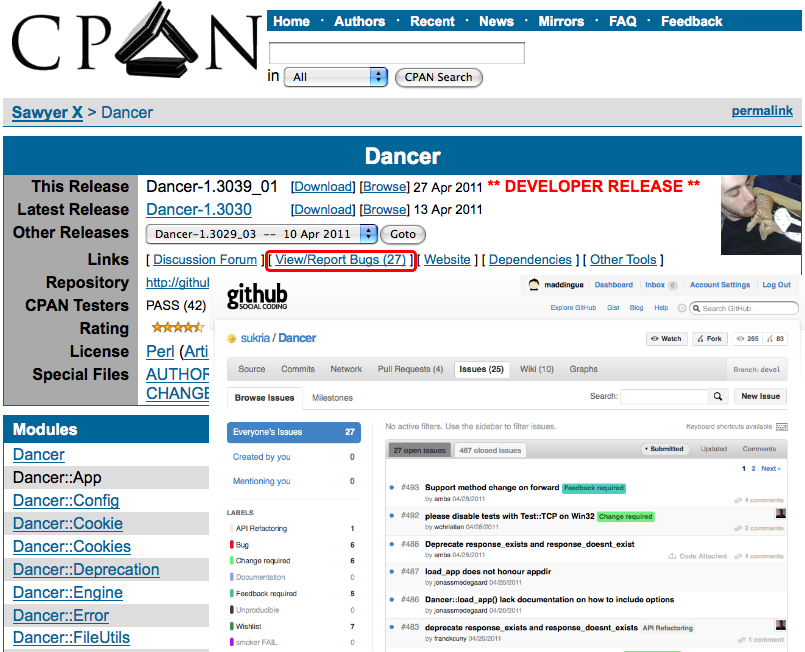Show the 487 closed issues
The width and height of the screenshot is (805, 652).
490,450
